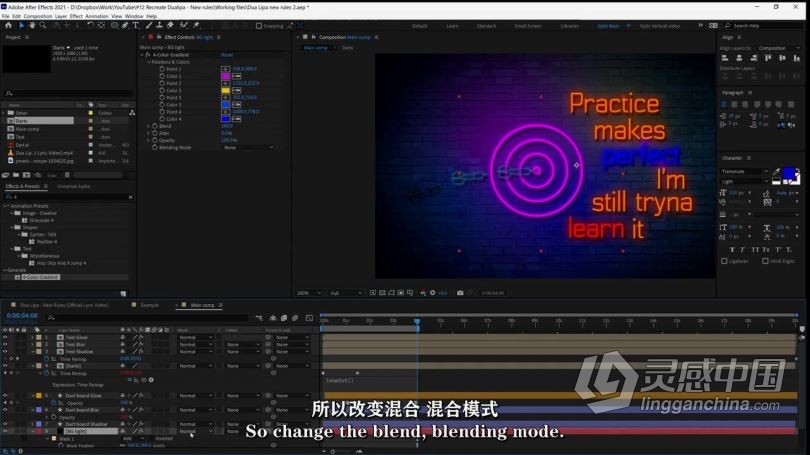810x455 pixels.
Task: Hide the Dart board Glow layer eye
Action: (5, 396)
